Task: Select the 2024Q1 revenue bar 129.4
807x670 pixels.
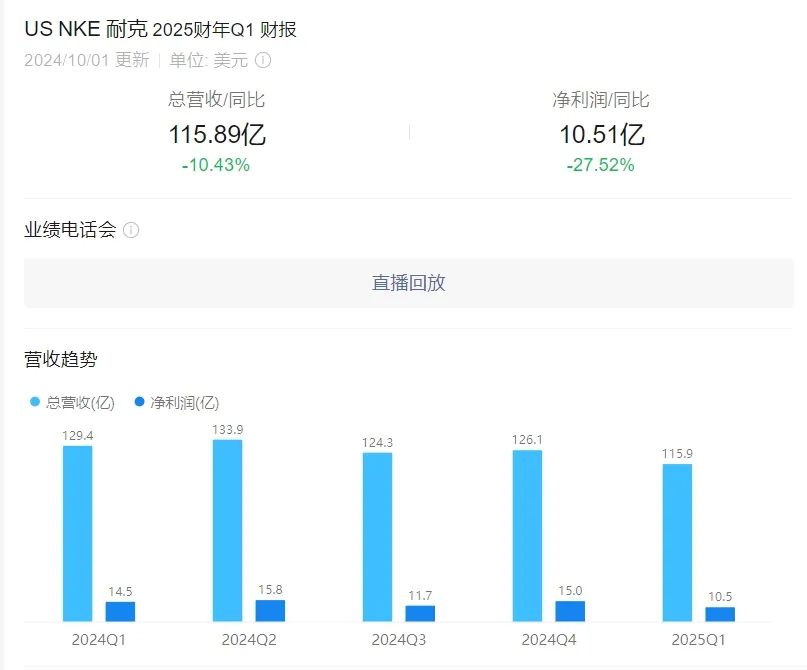Action: point(78,534)
